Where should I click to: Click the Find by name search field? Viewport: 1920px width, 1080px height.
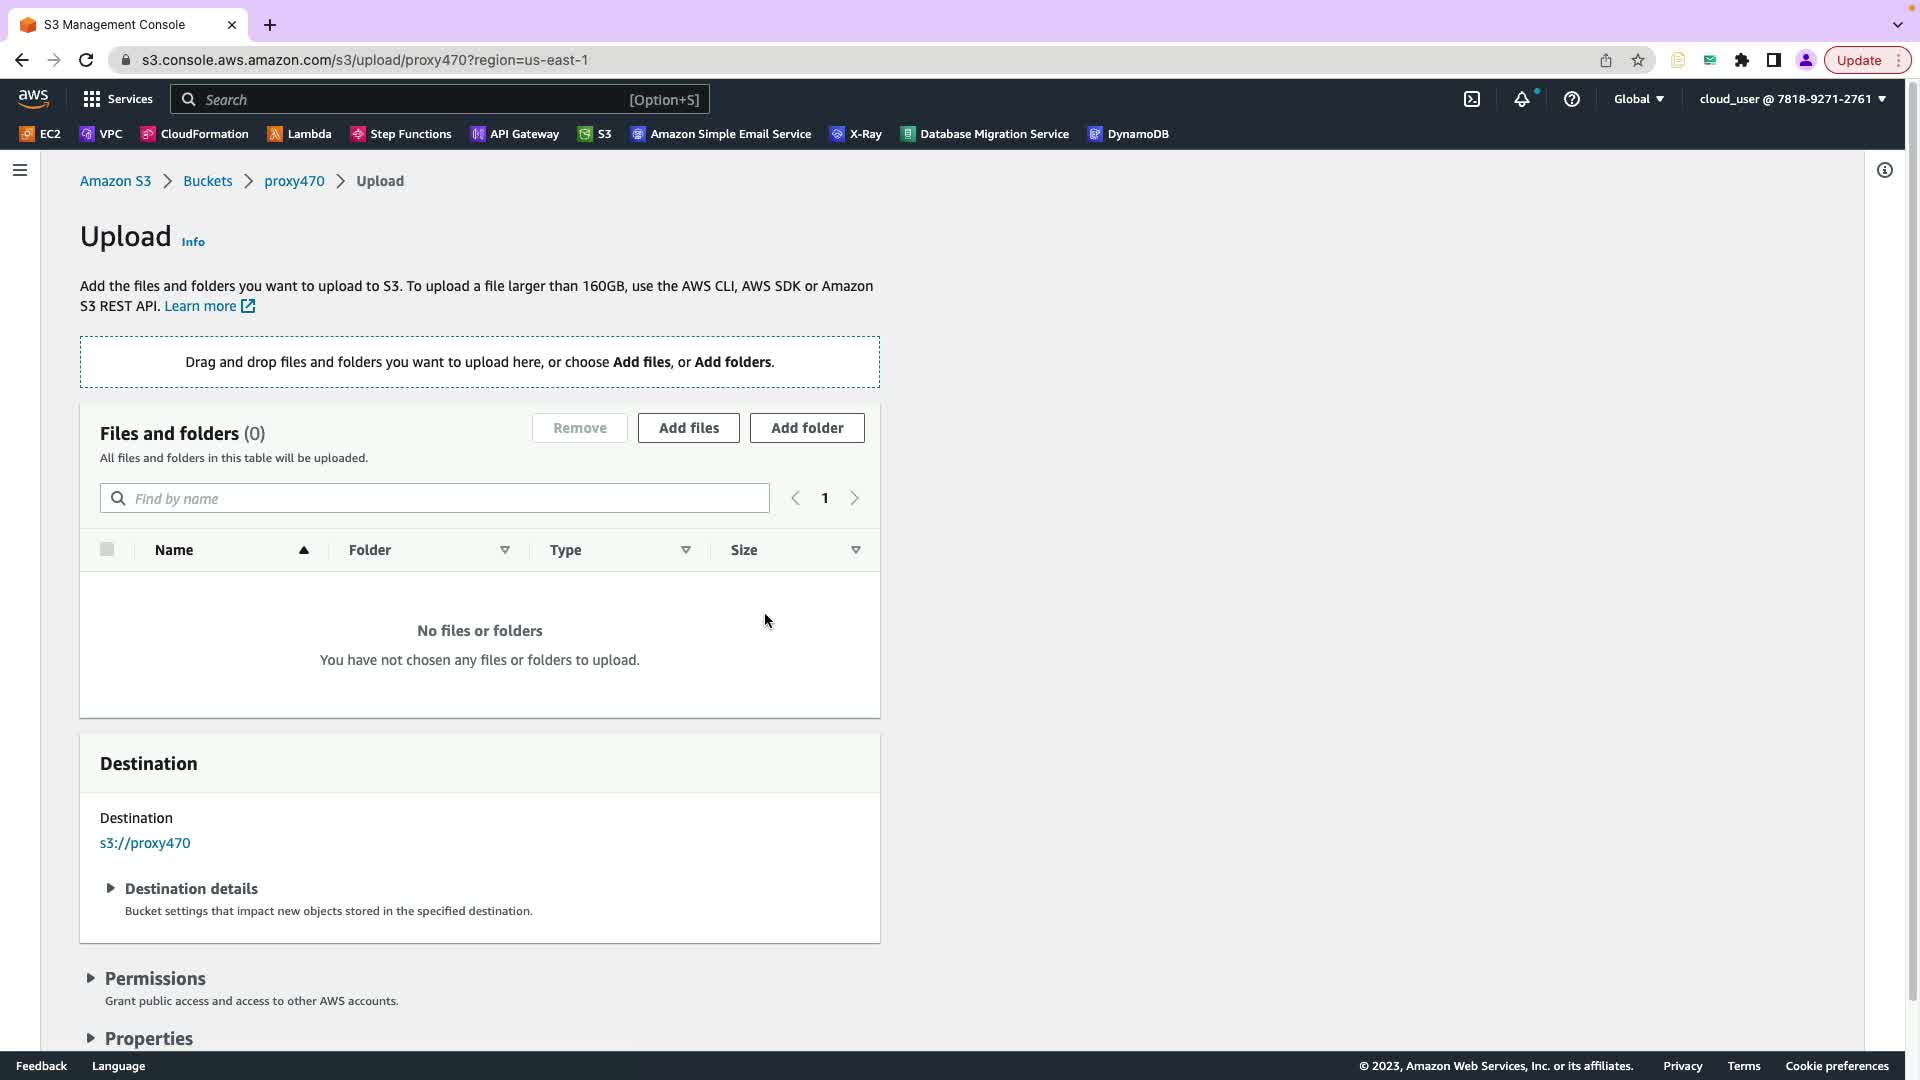coord(435,498)
